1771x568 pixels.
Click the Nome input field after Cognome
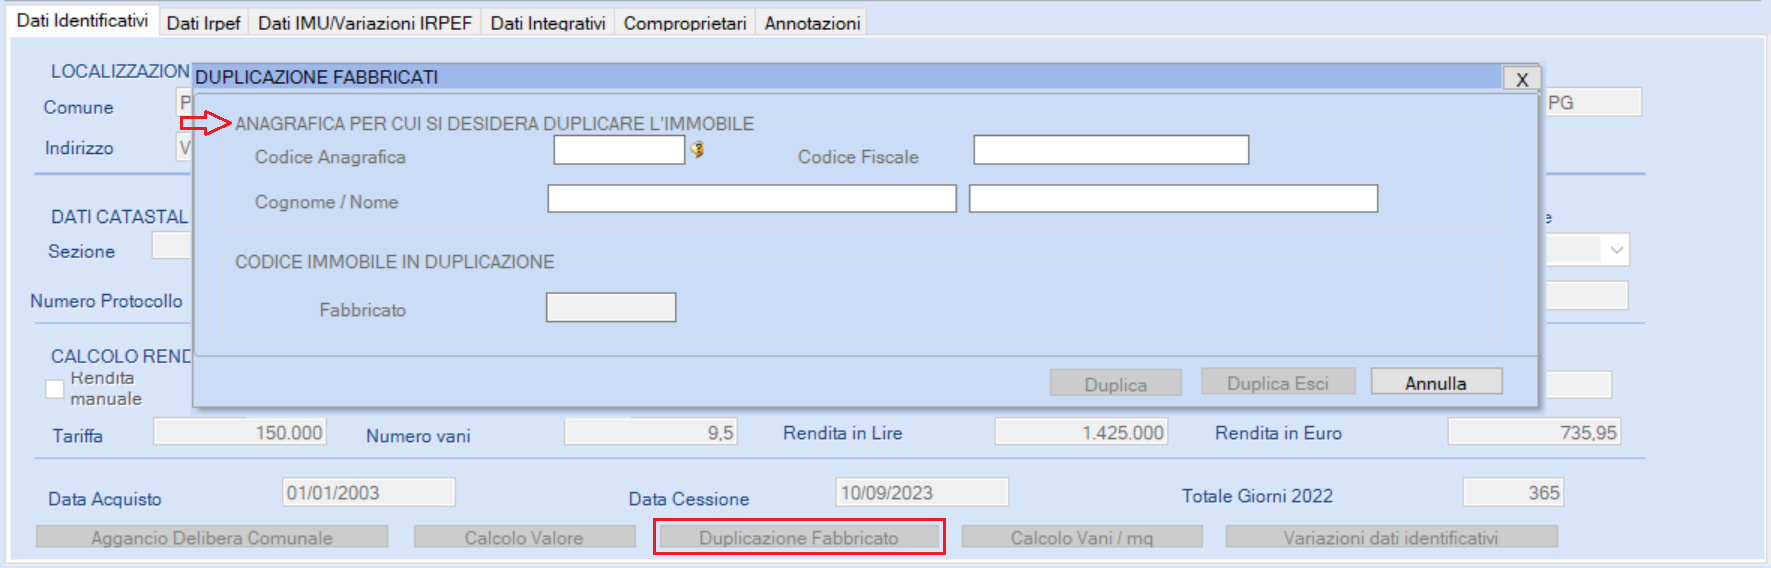click(1173, 199)
